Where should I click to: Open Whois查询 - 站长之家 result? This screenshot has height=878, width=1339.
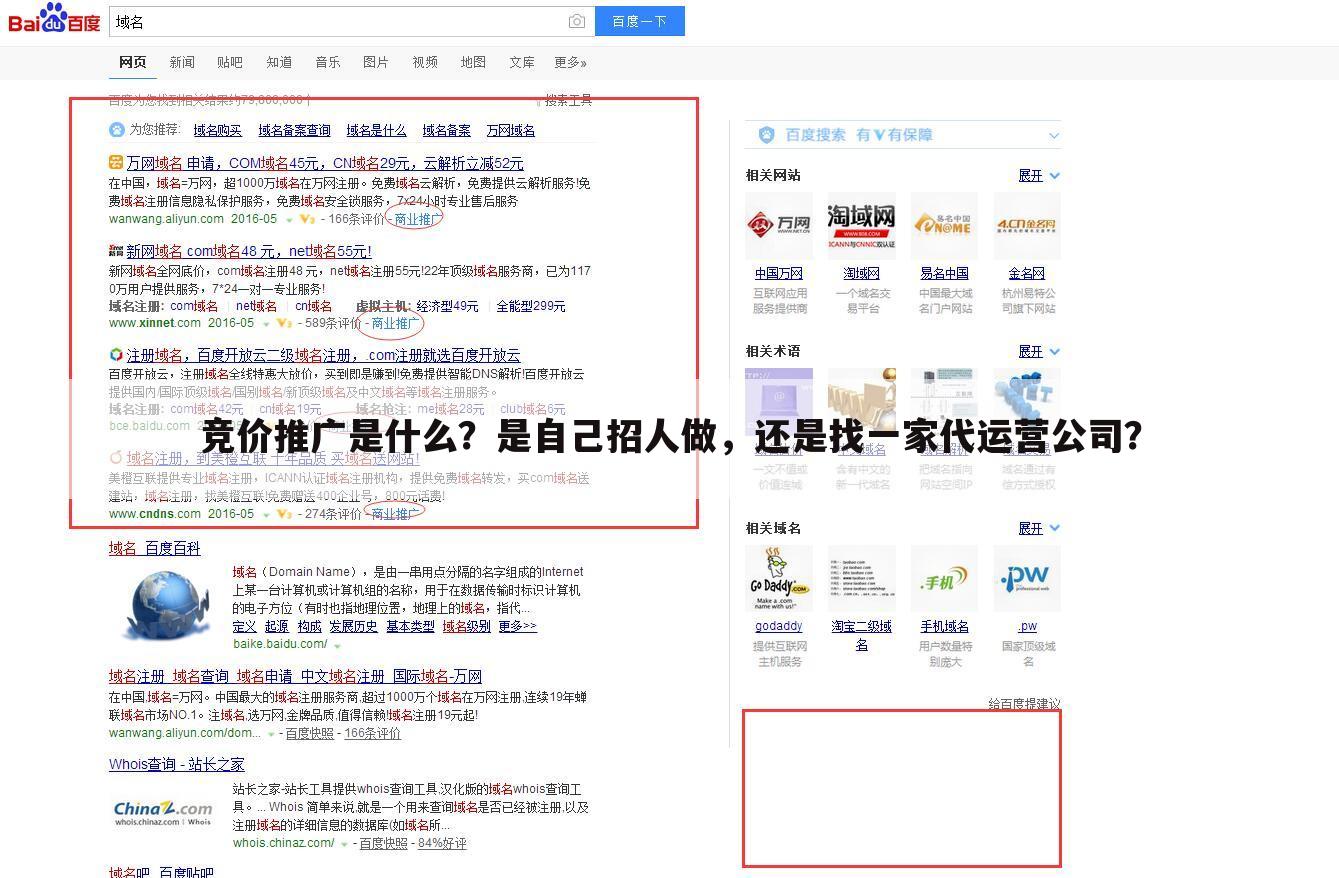click(x=177, y=764)
